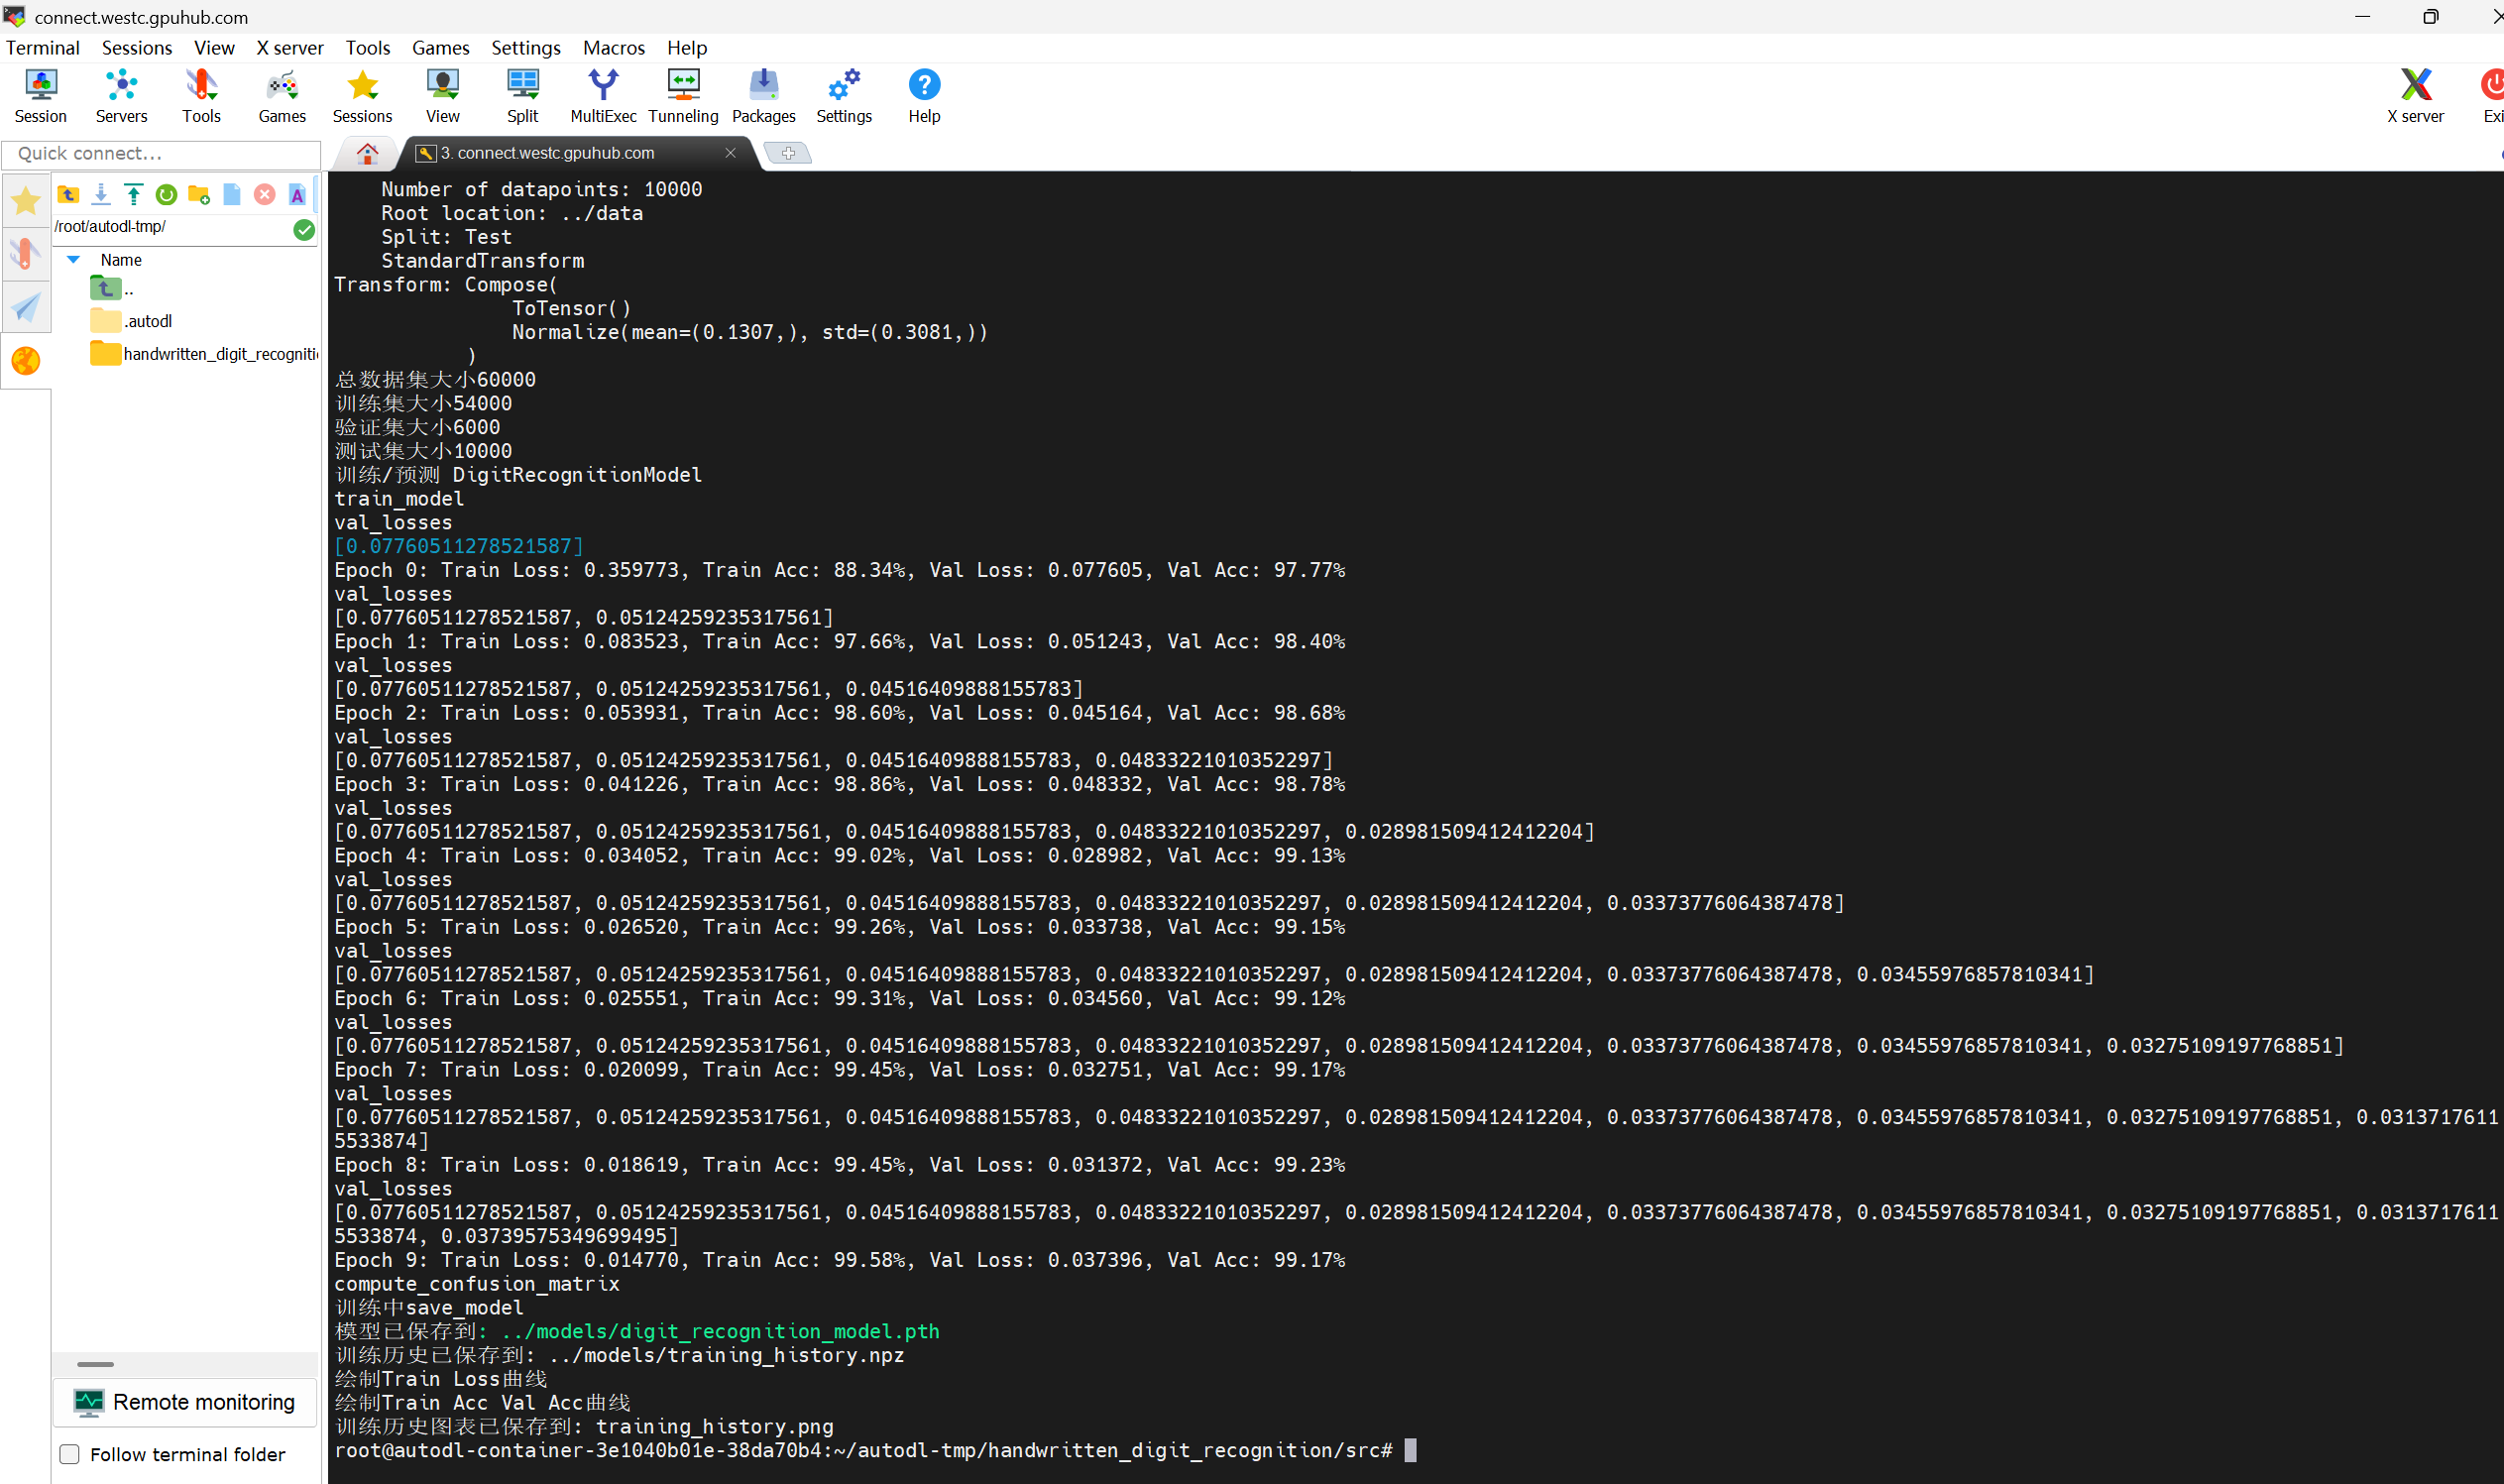This screenshot has width=2504, height=1484.
Task: Open the X server menu
Action: click(290, 48)
